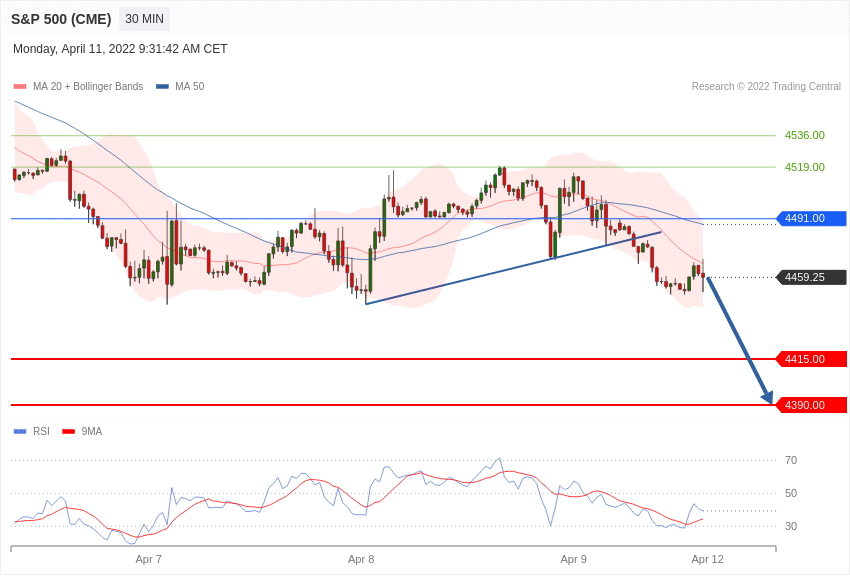The height and width of the screenshot is (576, 850).
Task: Click the S&P 500 (CME) chart title
Action: coord(61,19)
